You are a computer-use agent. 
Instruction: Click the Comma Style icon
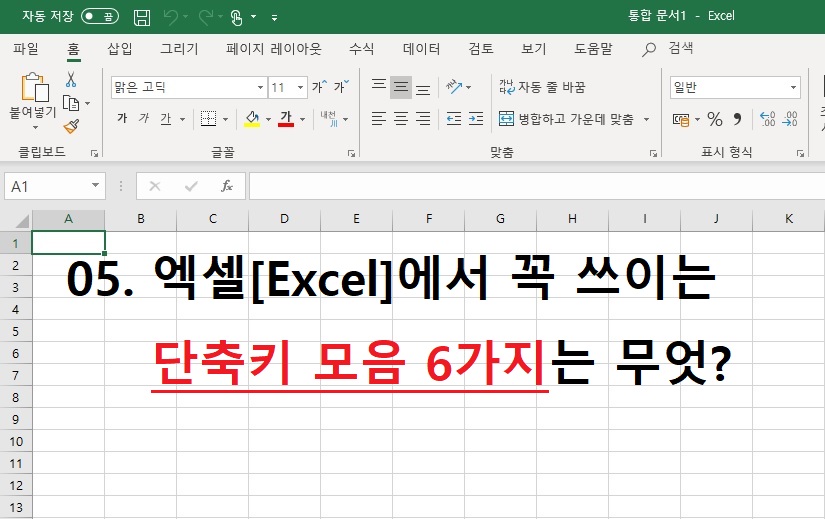click(737, 119)
